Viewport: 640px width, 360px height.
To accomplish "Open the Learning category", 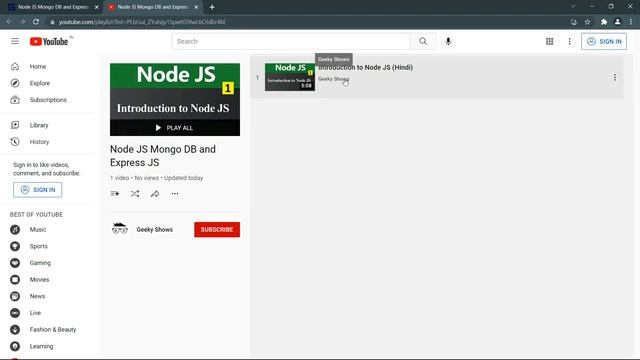I will coord(41,346).
